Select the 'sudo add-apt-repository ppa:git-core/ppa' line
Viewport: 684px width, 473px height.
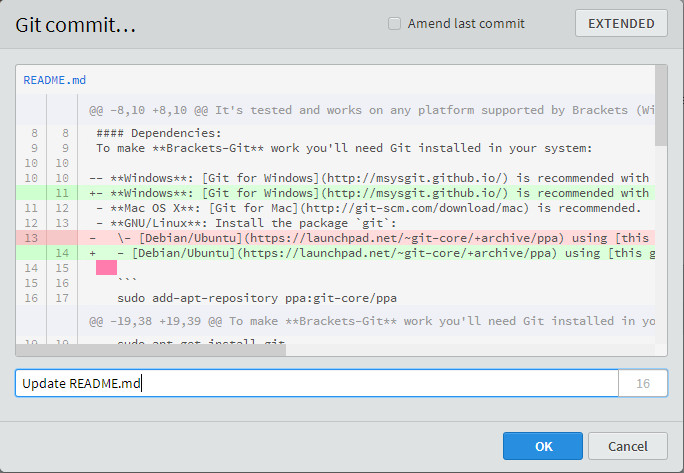pos(335,298)
